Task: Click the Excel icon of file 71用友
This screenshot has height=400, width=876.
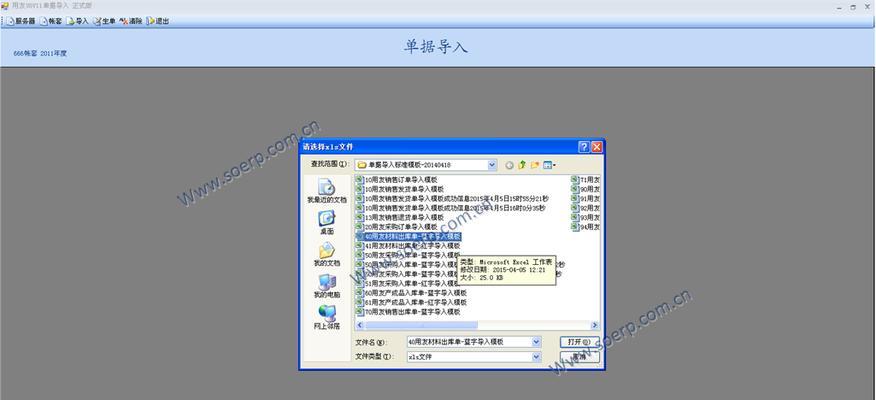Action: [575, 180]
